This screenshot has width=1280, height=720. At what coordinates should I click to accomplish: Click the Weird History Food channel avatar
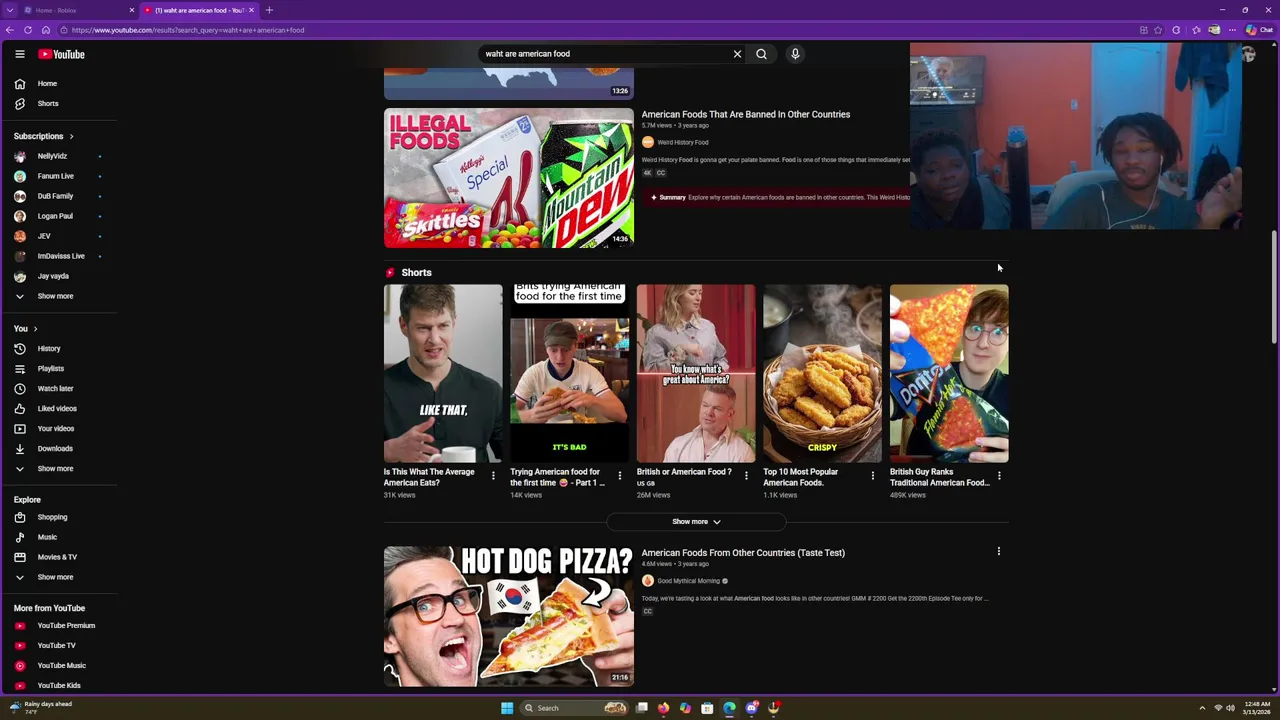pyautogui.click(x=648, y=142)
